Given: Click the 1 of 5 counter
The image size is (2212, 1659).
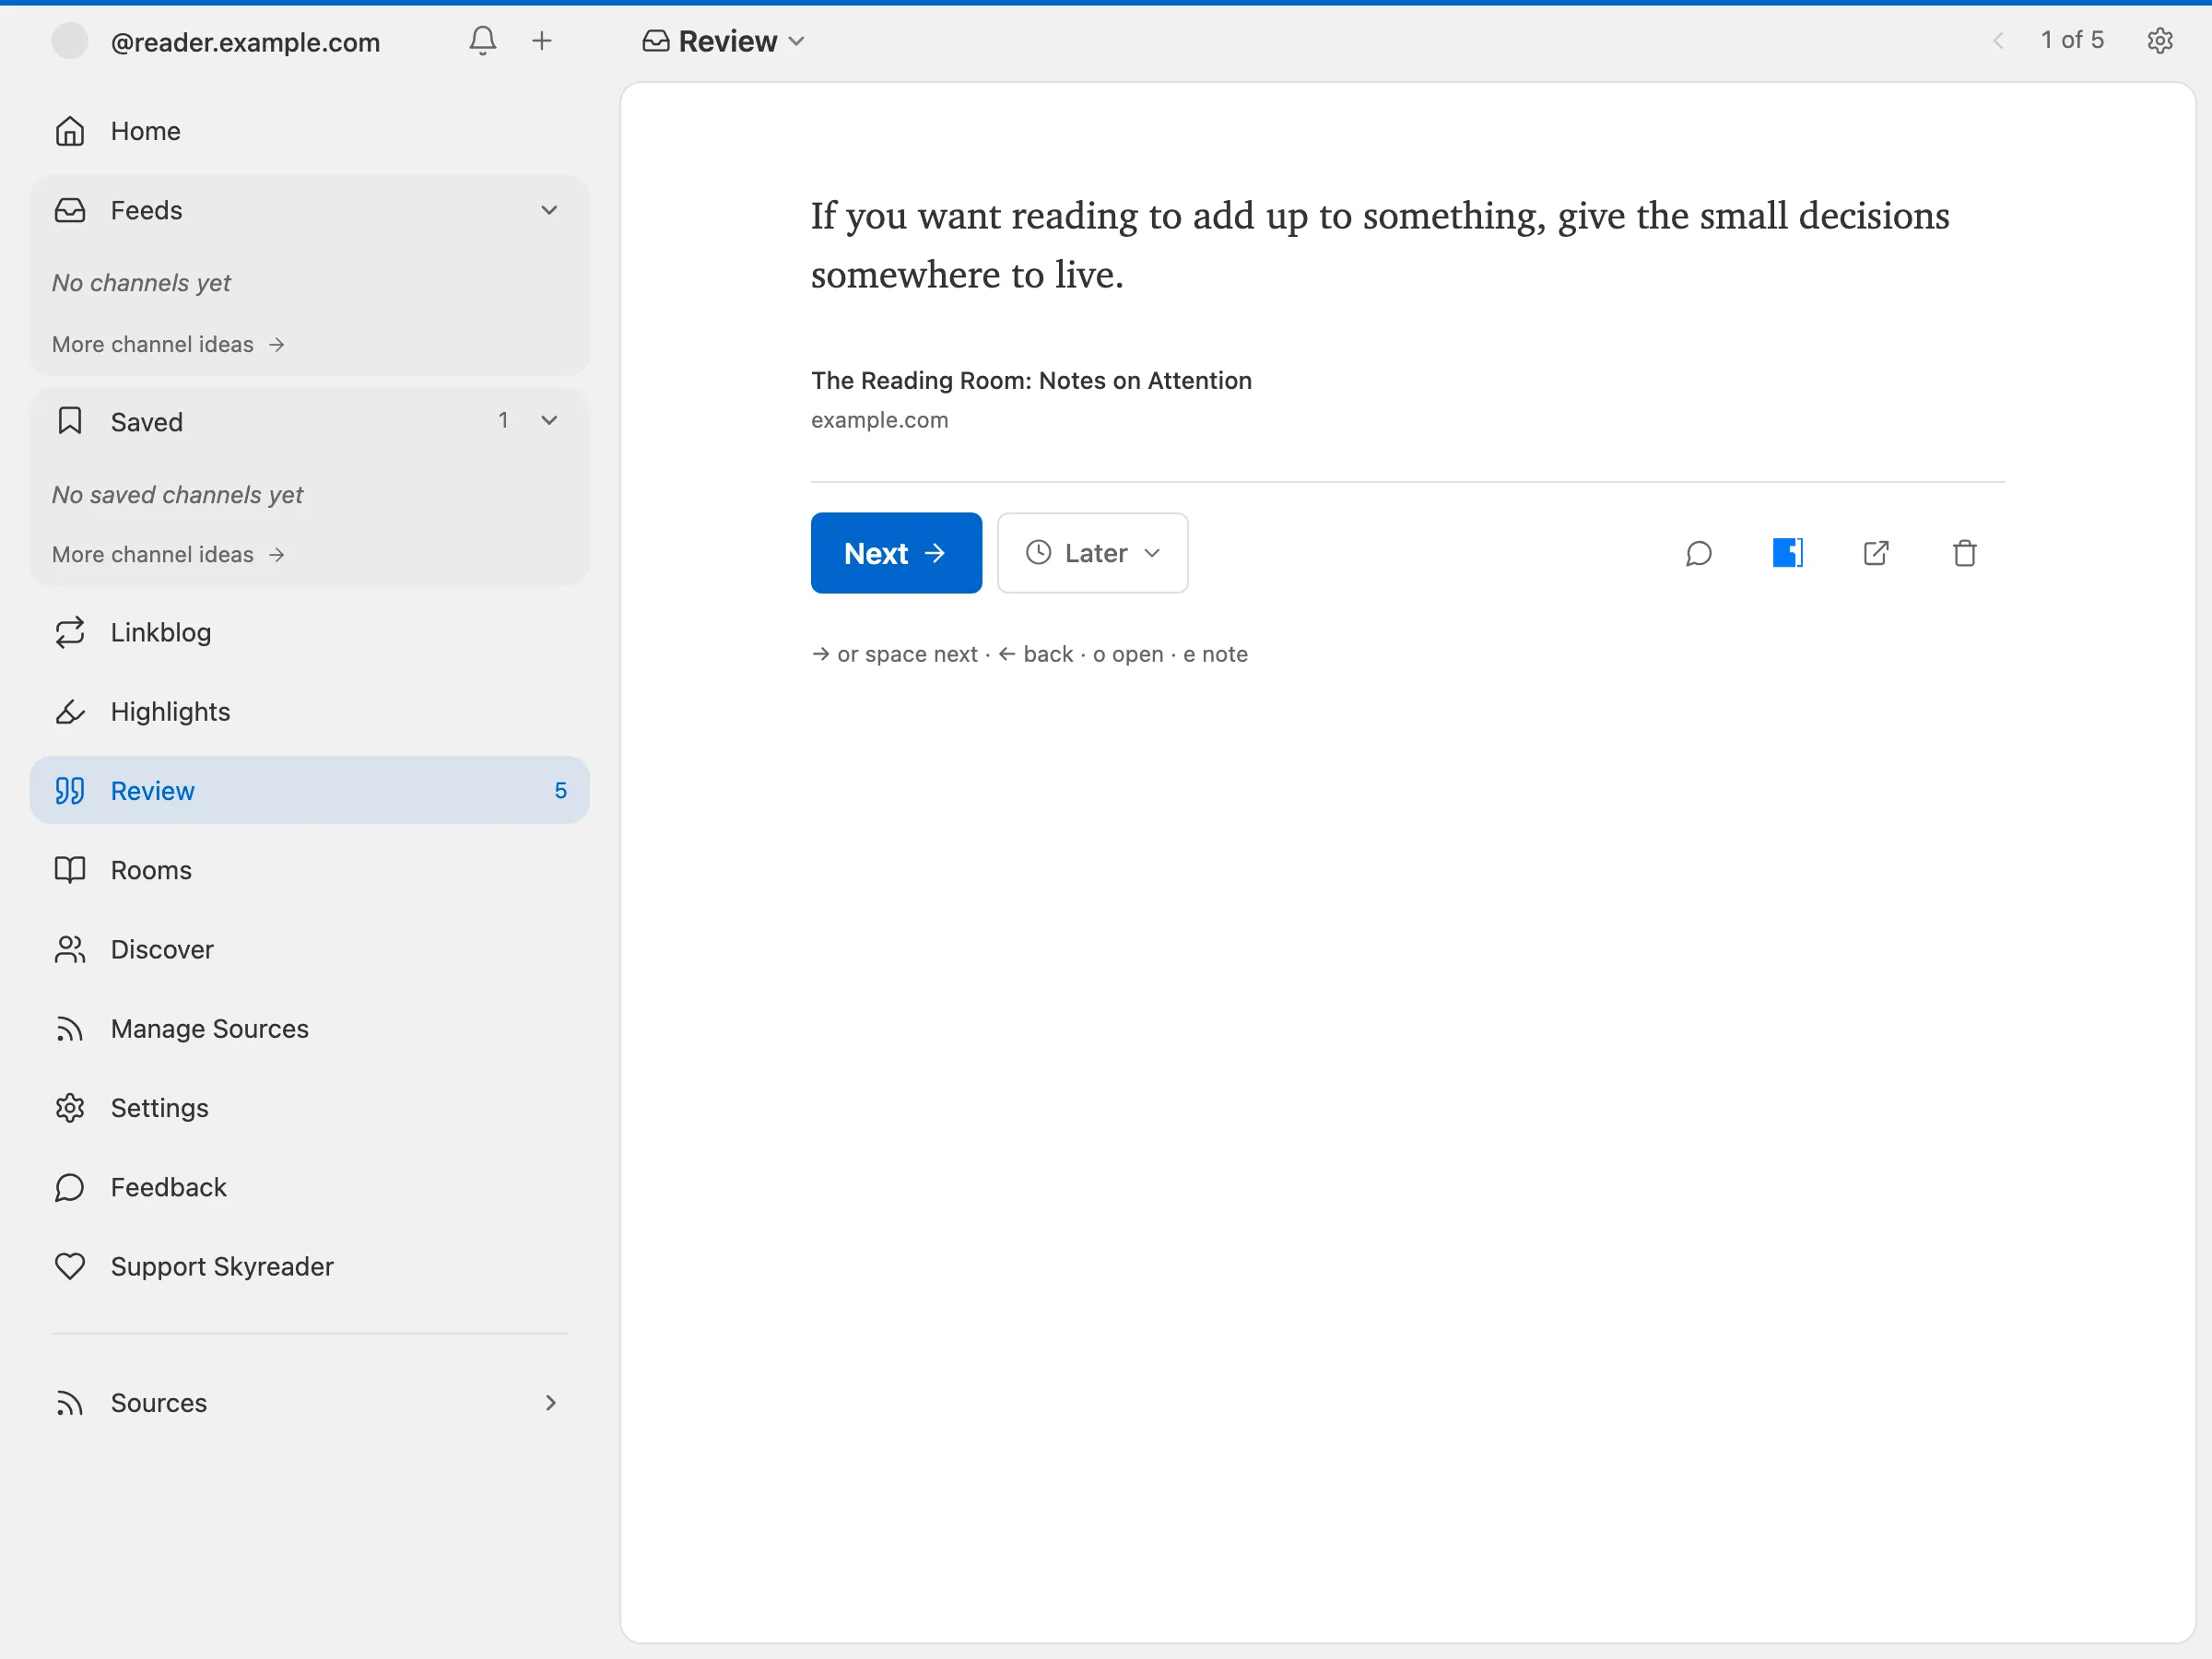Looking at the screenshot, I should [x=2072, y=40].
